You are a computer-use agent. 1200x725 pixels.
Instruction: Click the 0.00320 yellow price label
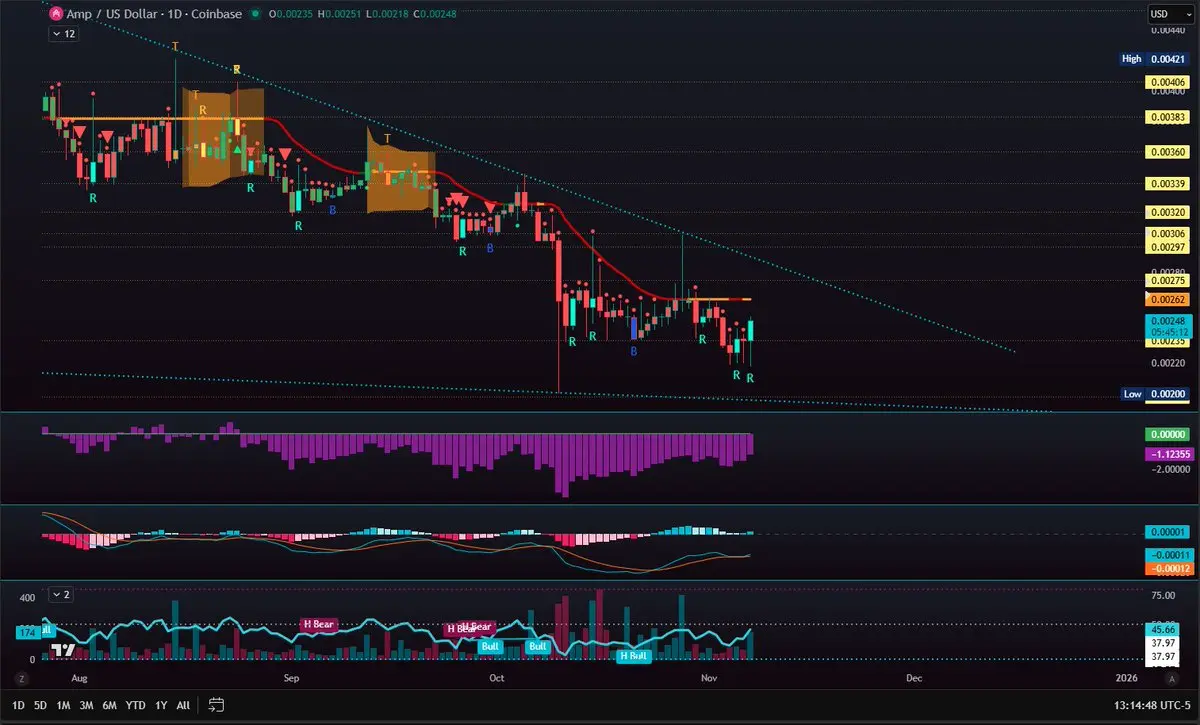[1167, 213]
